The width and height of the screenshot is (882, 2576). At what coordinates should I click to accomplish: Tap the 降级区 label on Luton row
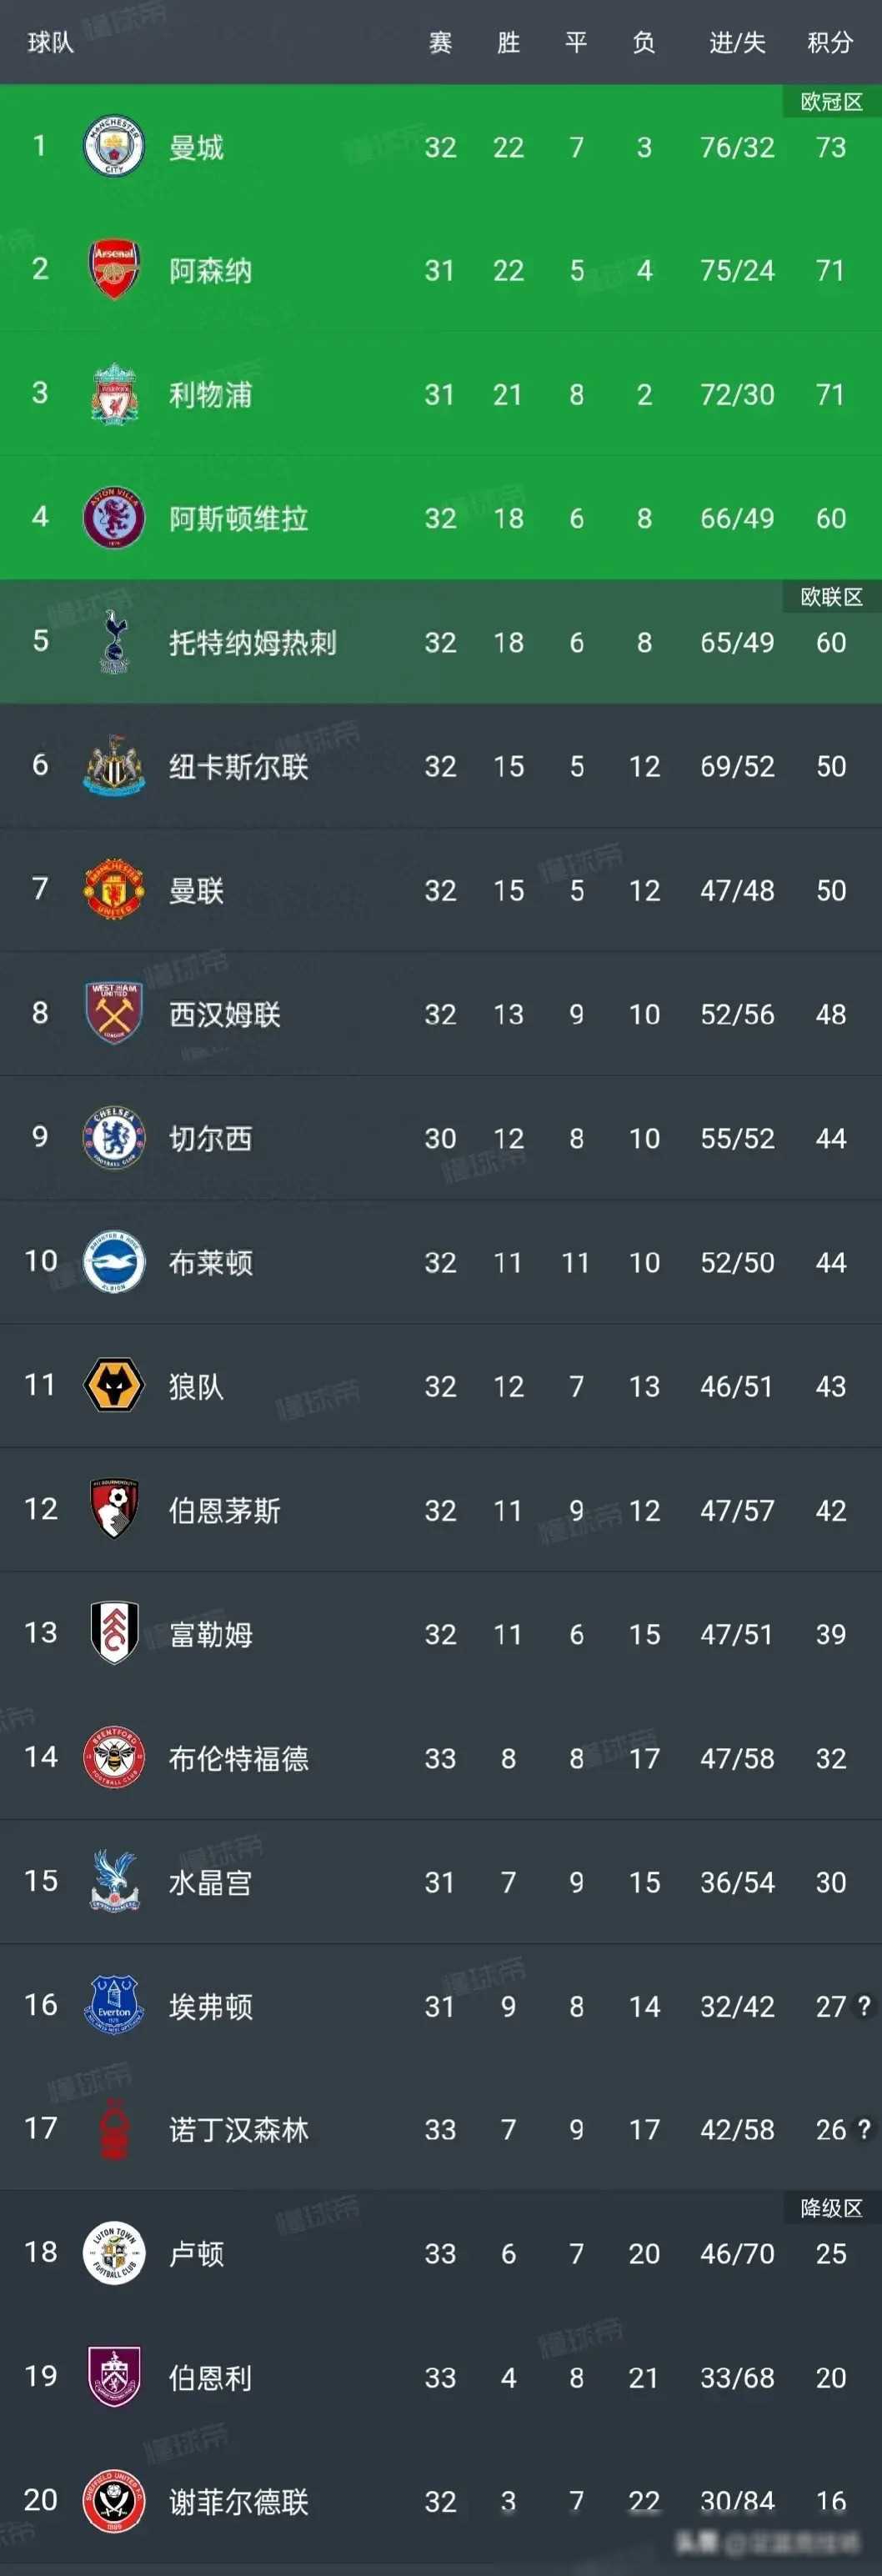(x=831, y=2208)
